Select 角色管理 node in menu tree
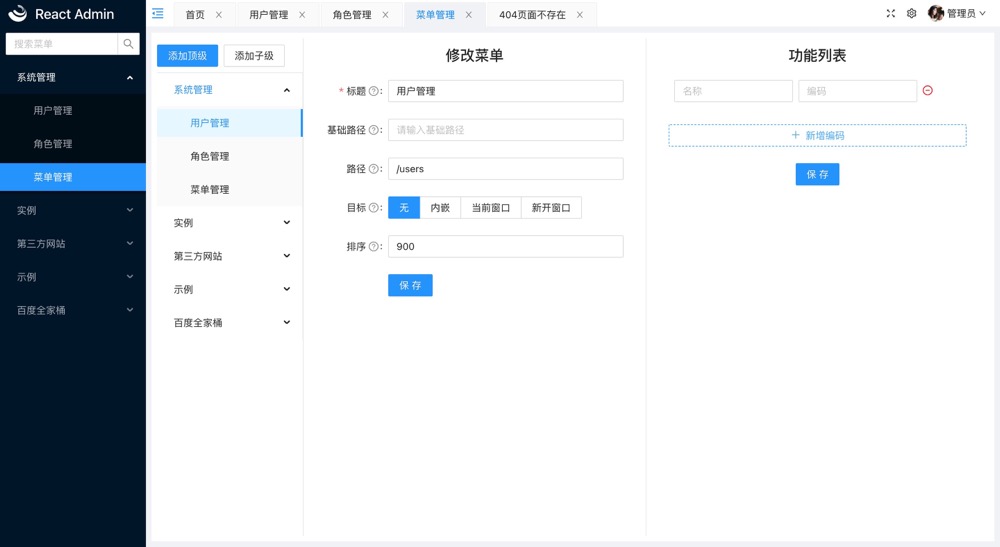 click(230, 156)
